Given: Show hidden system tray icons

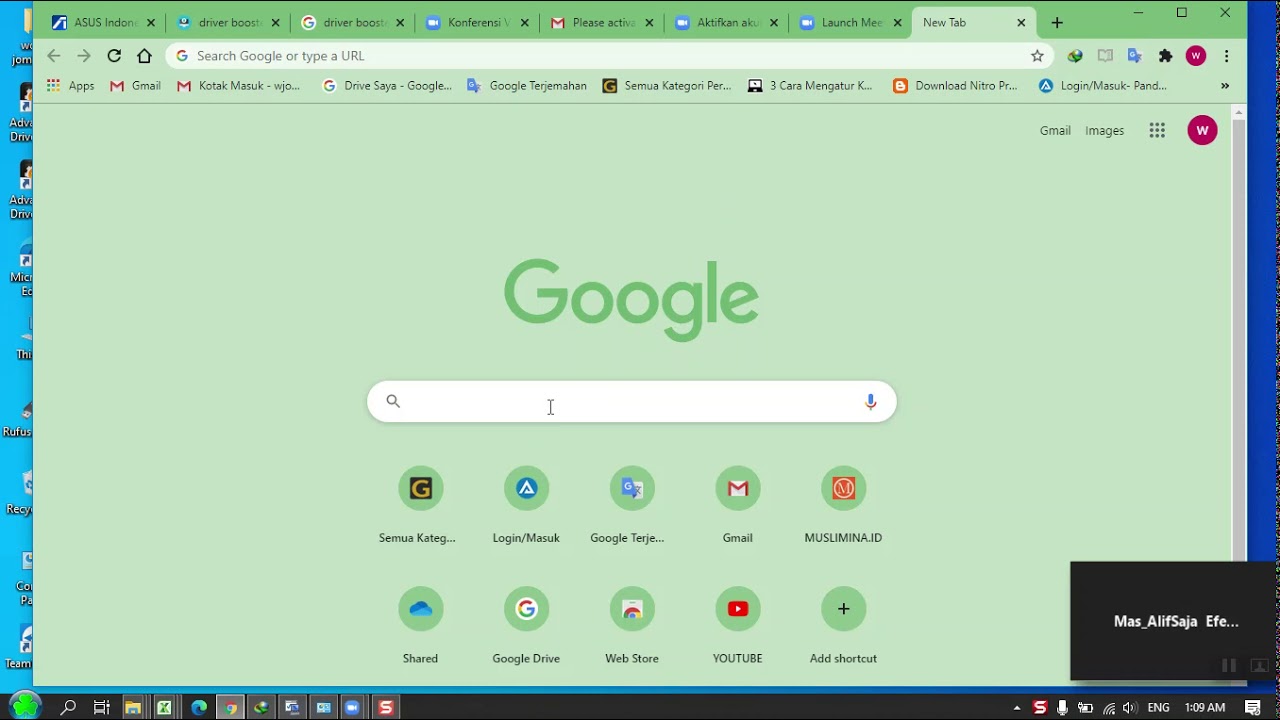Looking at the screenshot, I should (1017, 708).
